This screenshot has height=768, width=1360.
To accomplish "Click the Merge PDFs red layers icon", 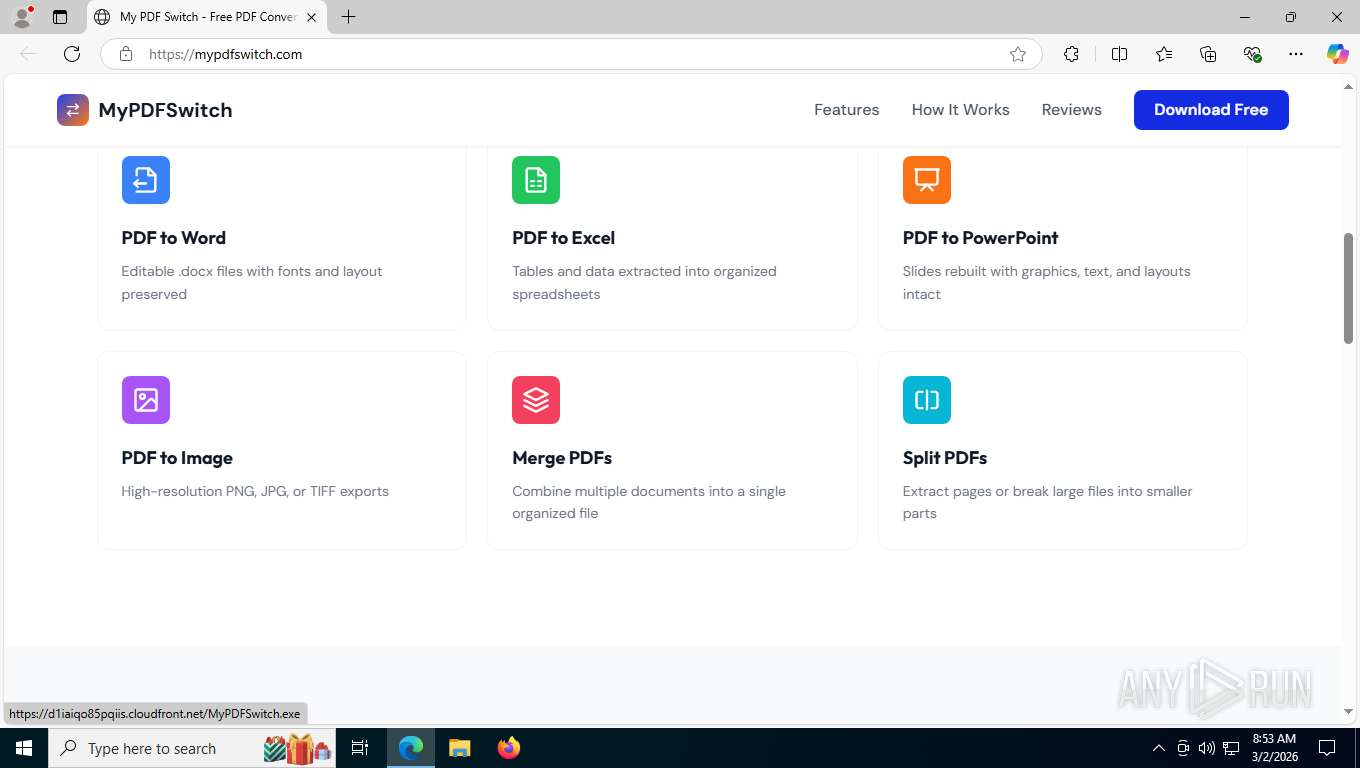I will click(x=536, y=400).
